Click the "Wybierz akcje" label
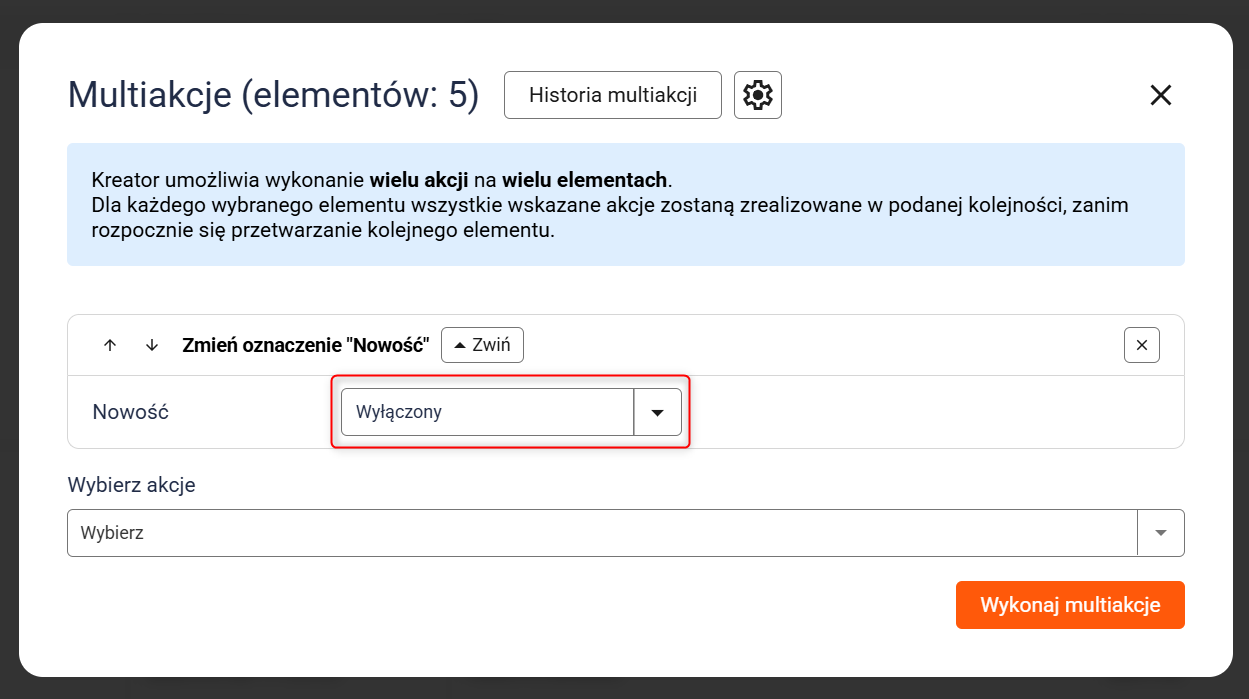 (x=131, y=485)
